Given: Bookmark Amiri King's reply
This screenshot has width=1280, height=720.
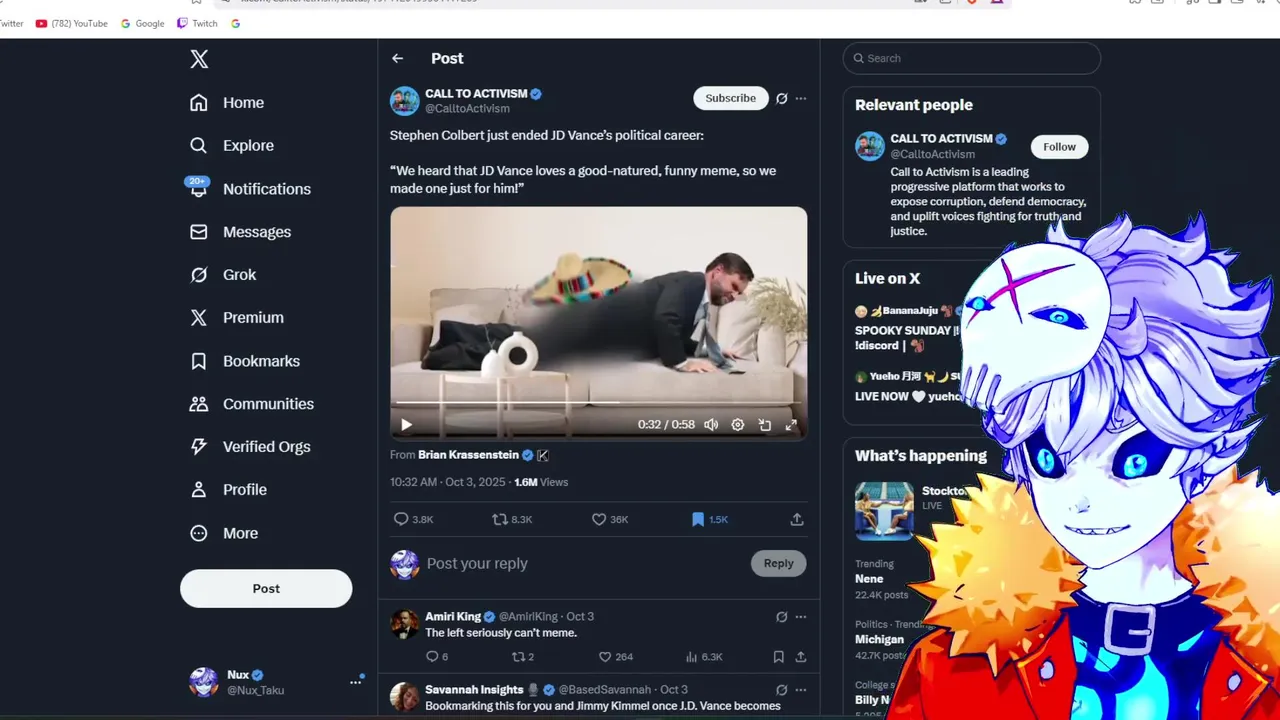Looking at the screenshot, I should click(x=779, y=657).
